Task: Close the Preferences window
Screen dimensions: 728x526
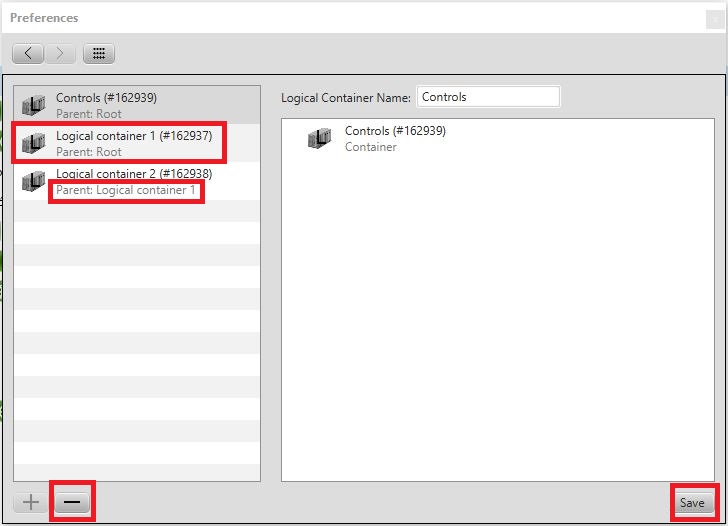Action: 713,18
